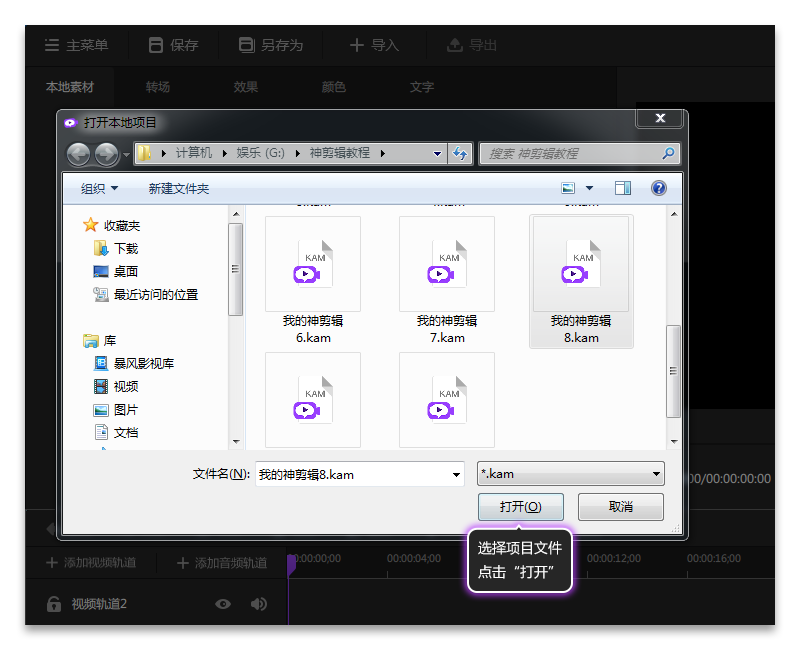
Task: Switch to the 效果 effects tab
Action: (x=246, y=87)
